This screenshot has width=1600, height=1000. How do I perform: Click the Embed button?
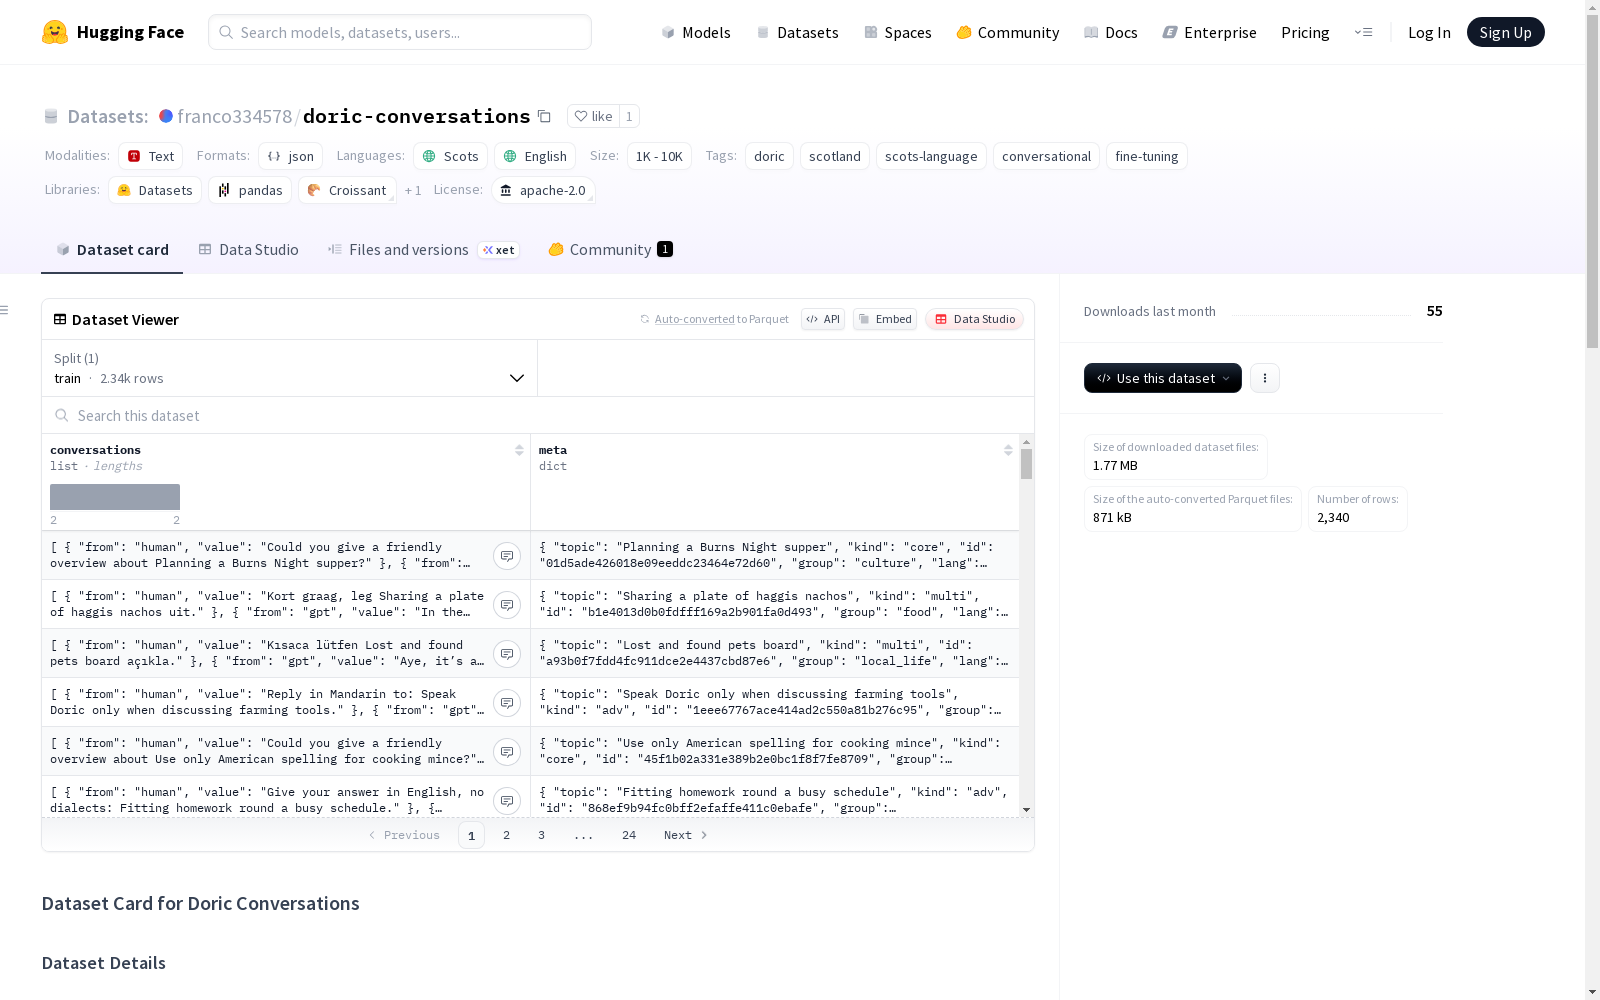885,319
